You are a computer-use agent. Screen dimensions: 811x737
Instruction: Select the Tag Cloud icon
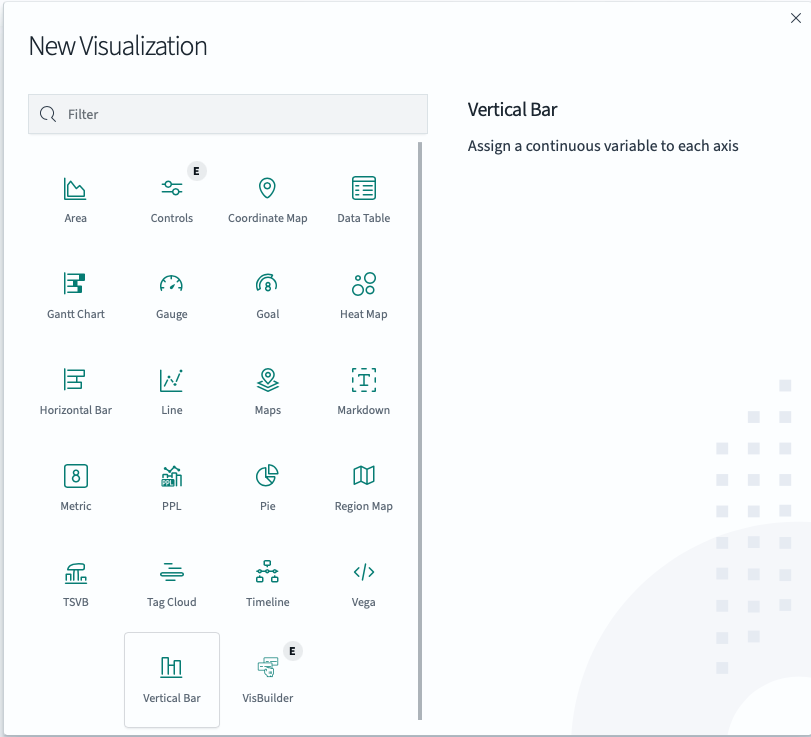point(172,572)
